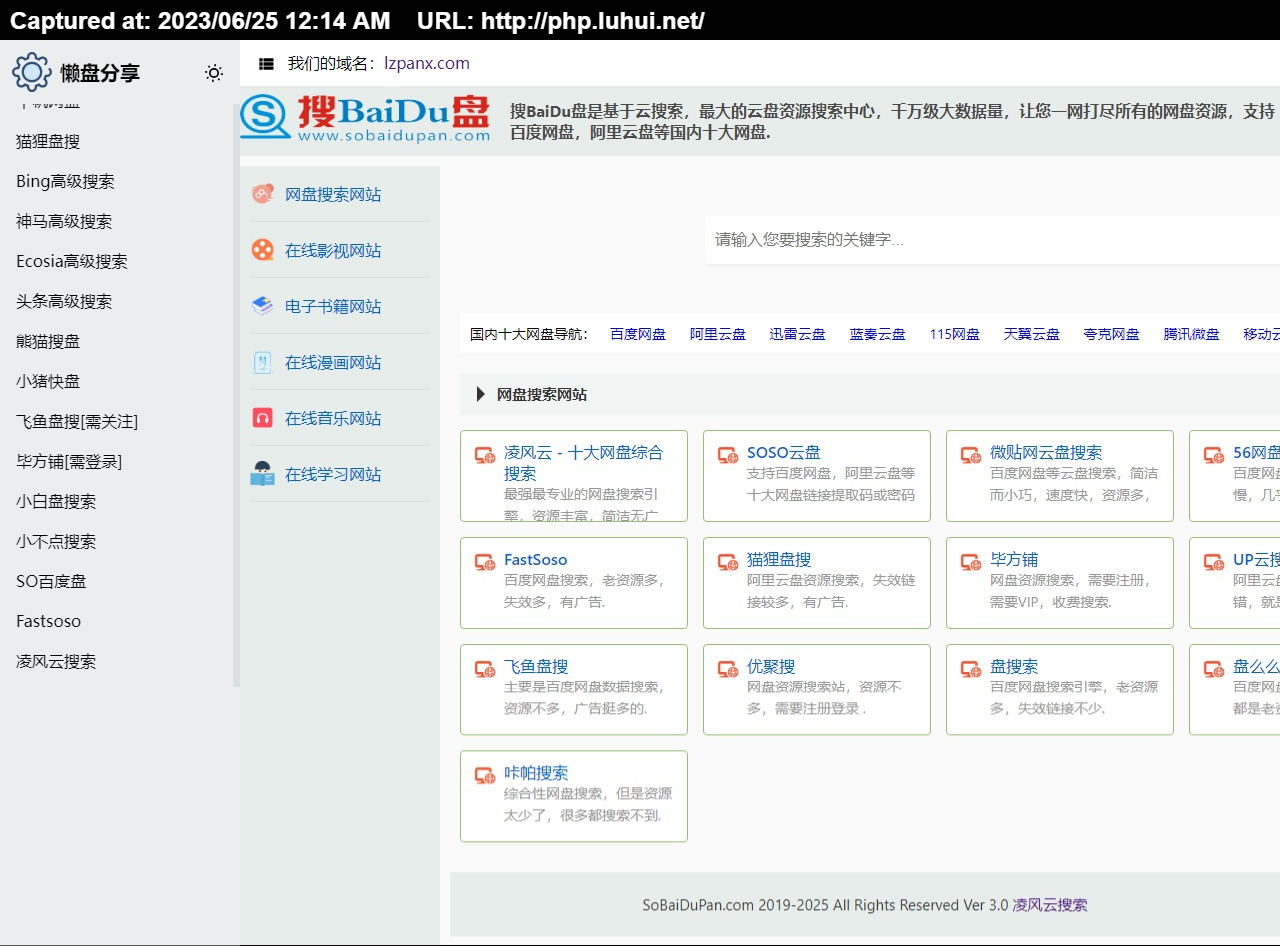Open the 网盘搜索网站 category menu item
Screen dimensions: 1280x946
333,195
